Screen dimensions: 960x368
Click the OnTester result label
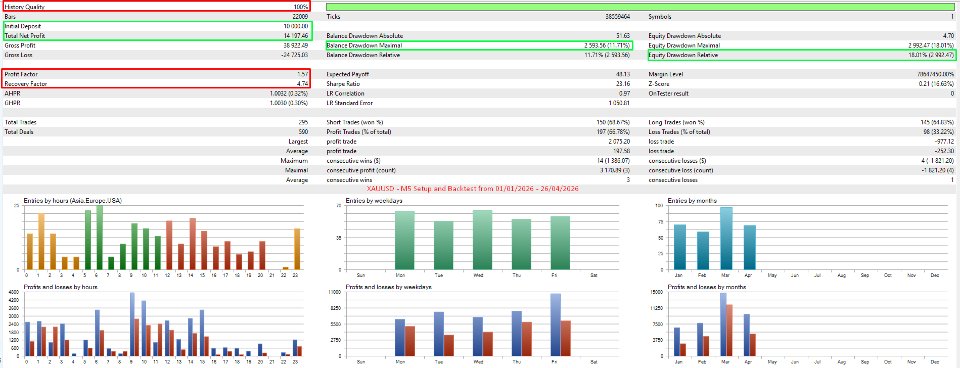[x=669, y=94]
